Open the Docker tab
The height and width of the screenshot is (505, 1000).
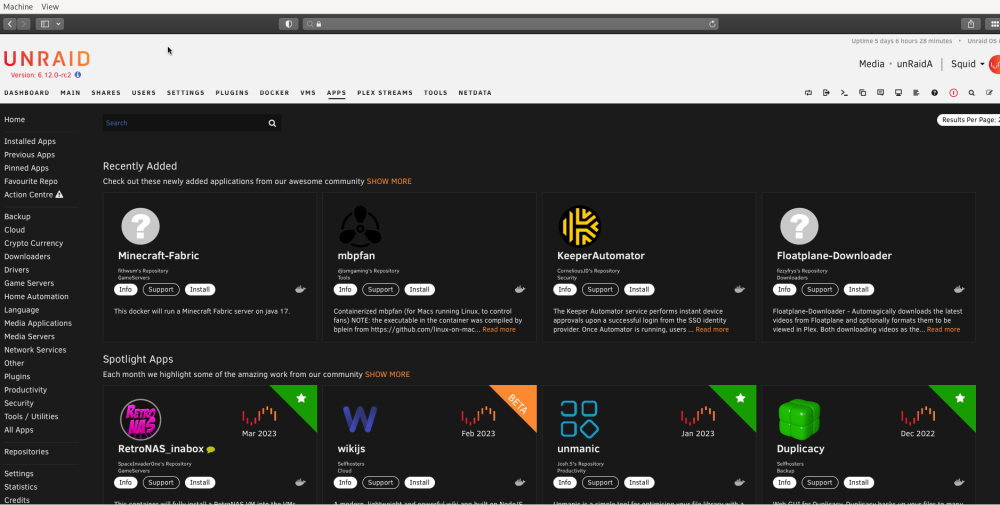274,93
